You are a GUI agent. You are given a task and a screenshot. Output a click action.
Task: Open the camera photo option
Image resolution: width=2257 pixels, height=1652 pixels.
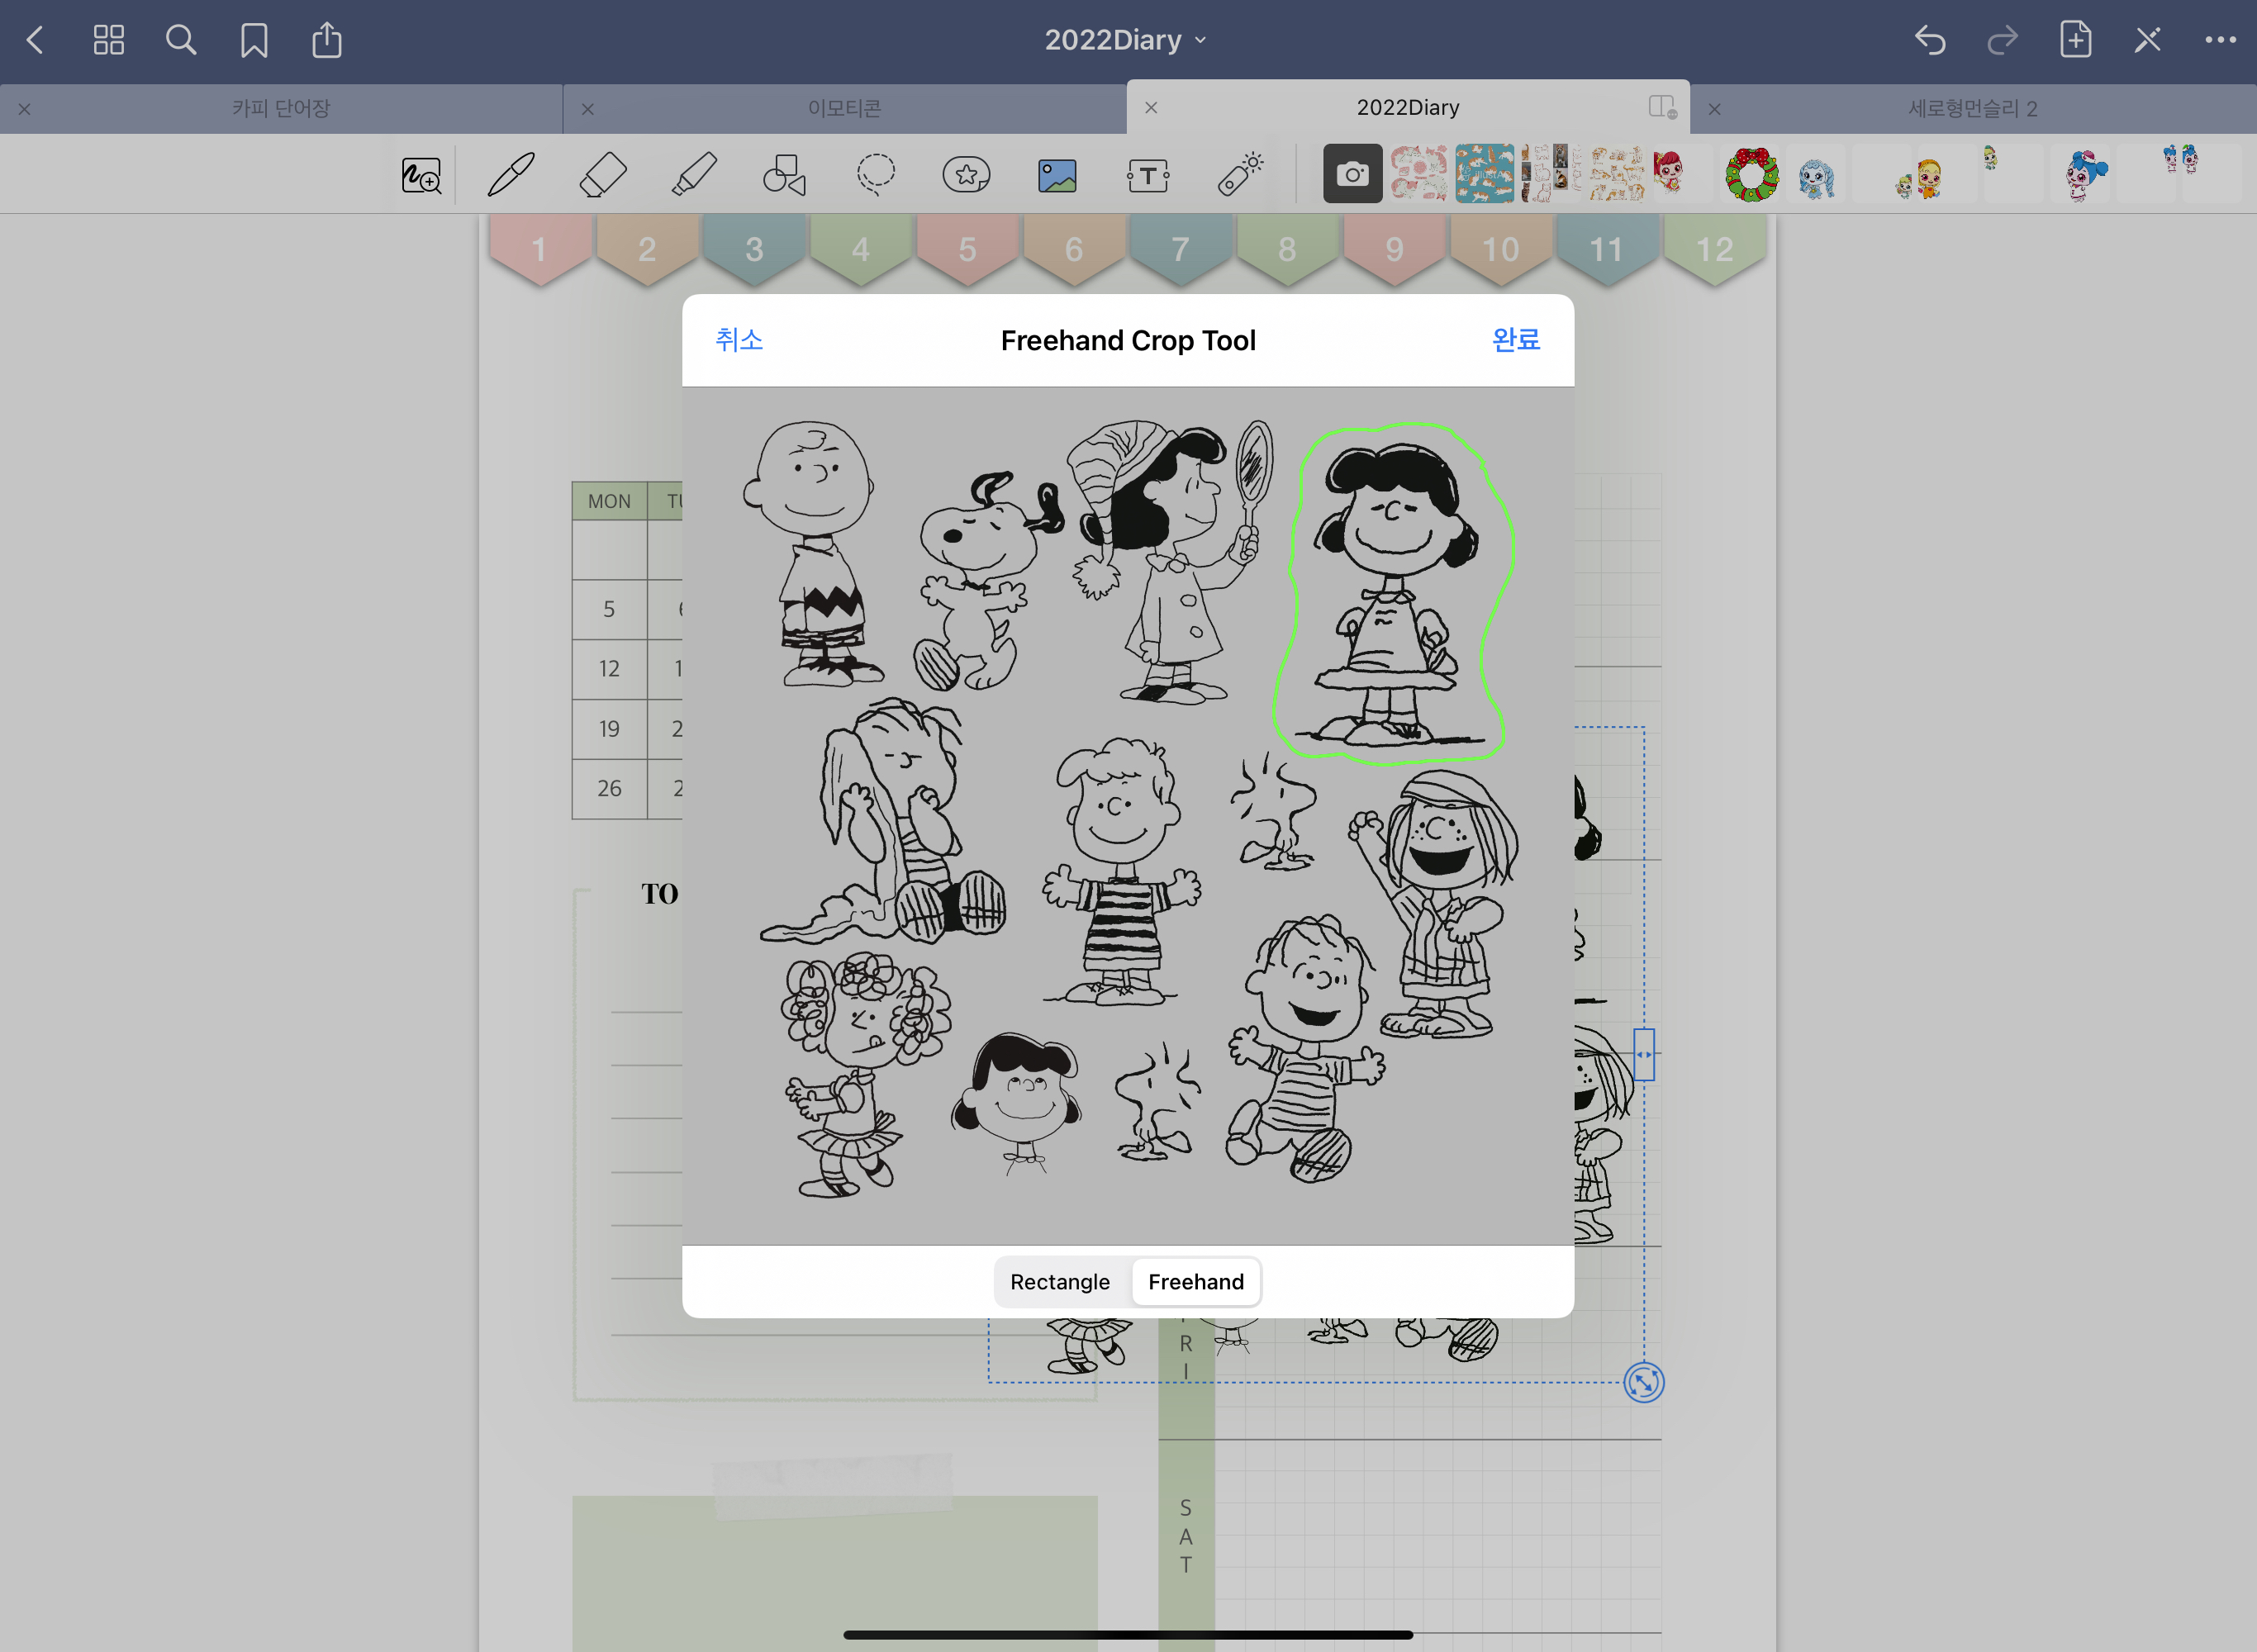pyautogui.click(x=1352, y=174)
